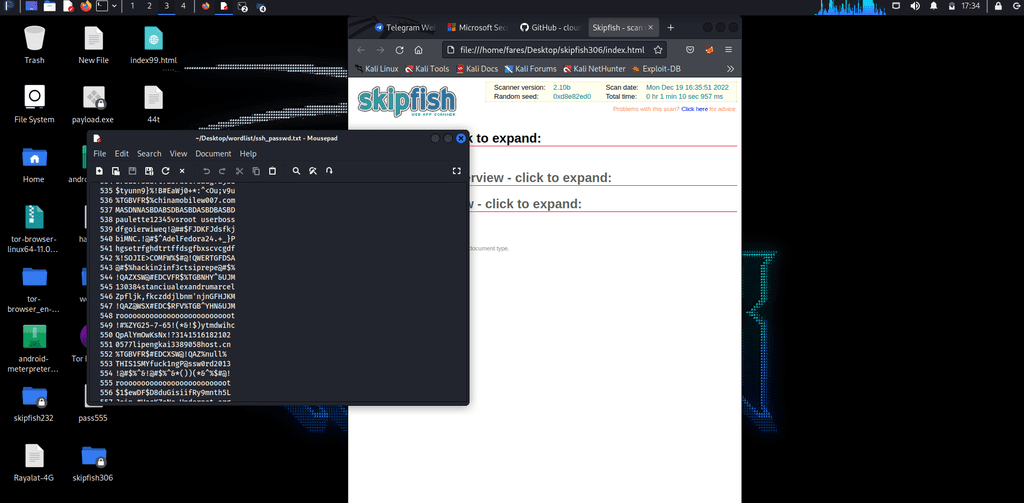Click the Go to line icon in Mousepad
The image size is (1024, 503).
tap(329, 171)
